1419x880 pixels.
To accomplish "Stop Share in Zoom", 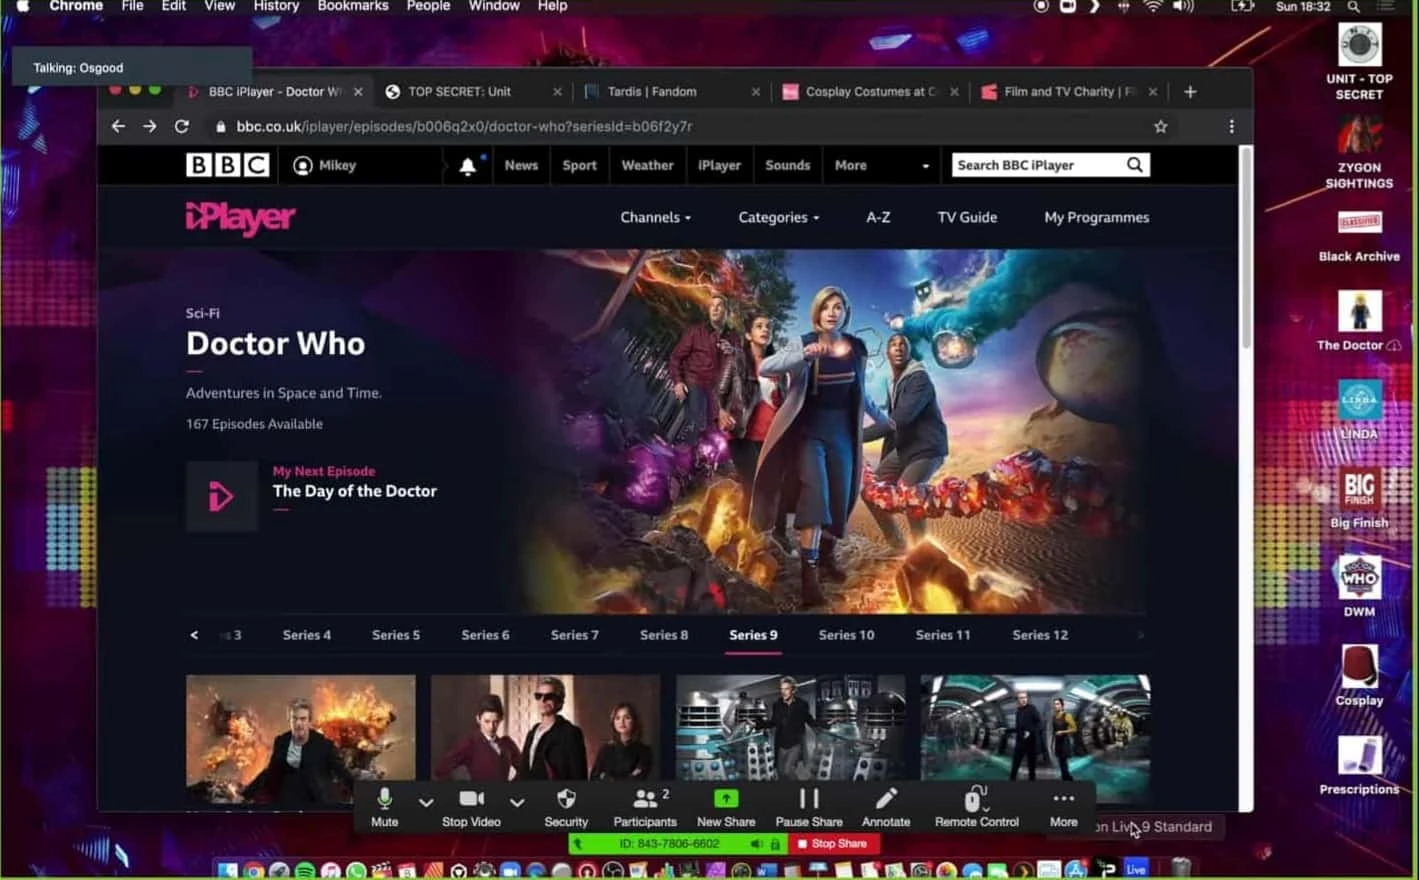I will 832,844.
